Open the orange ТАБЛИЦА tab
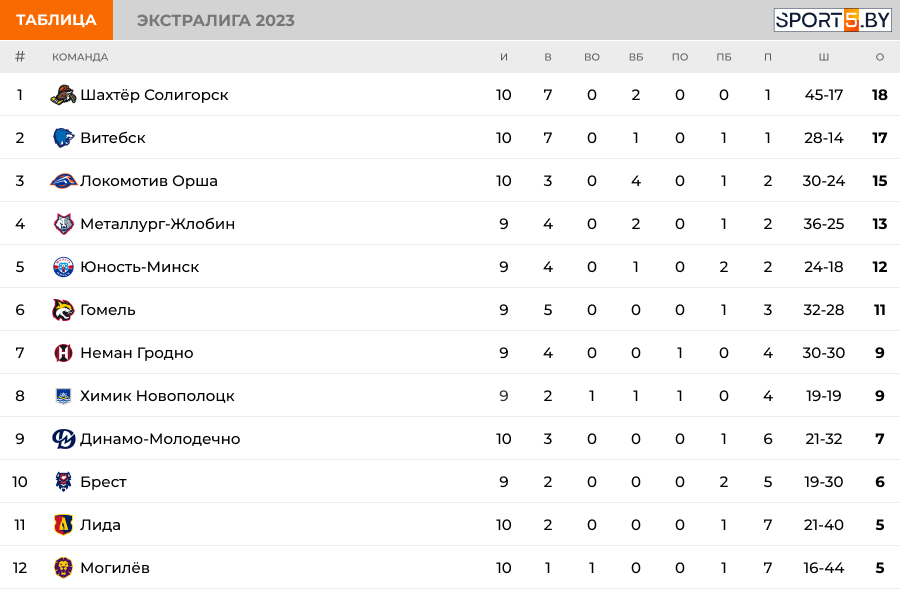Screen dimensions: 900x589 56,20
